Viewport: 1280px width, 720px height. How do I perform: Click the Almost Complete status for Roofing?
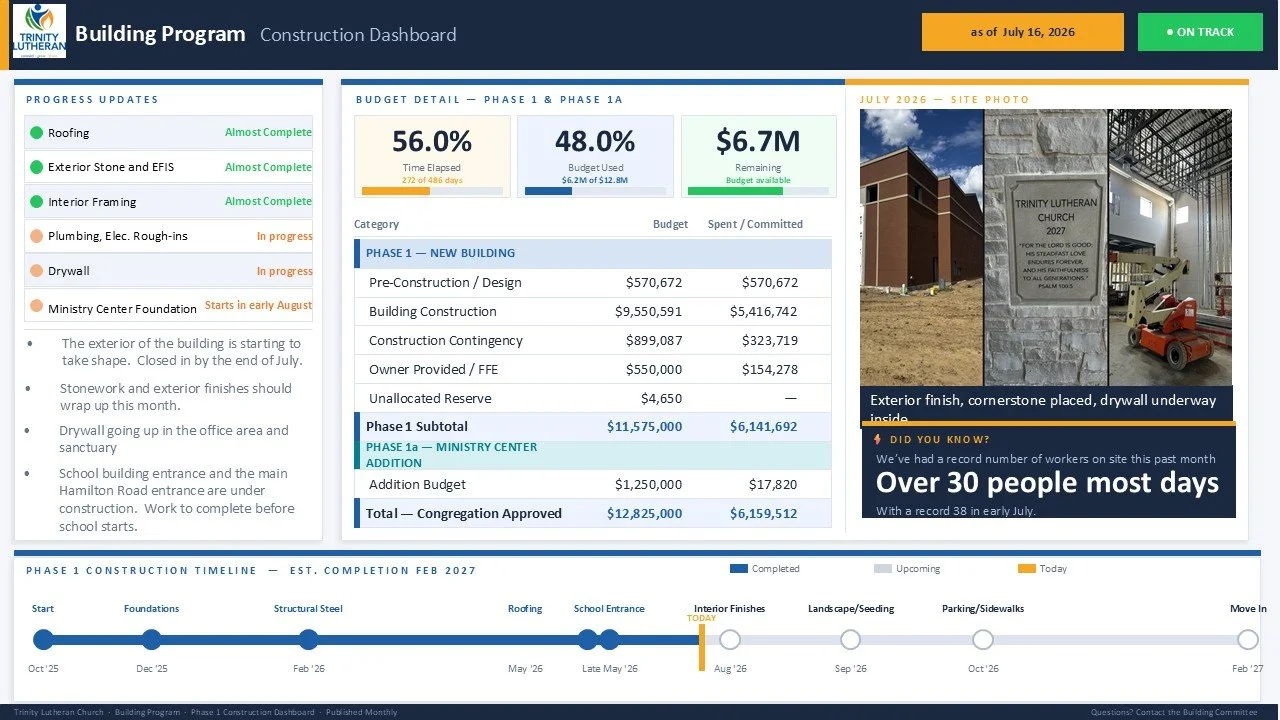268,132
